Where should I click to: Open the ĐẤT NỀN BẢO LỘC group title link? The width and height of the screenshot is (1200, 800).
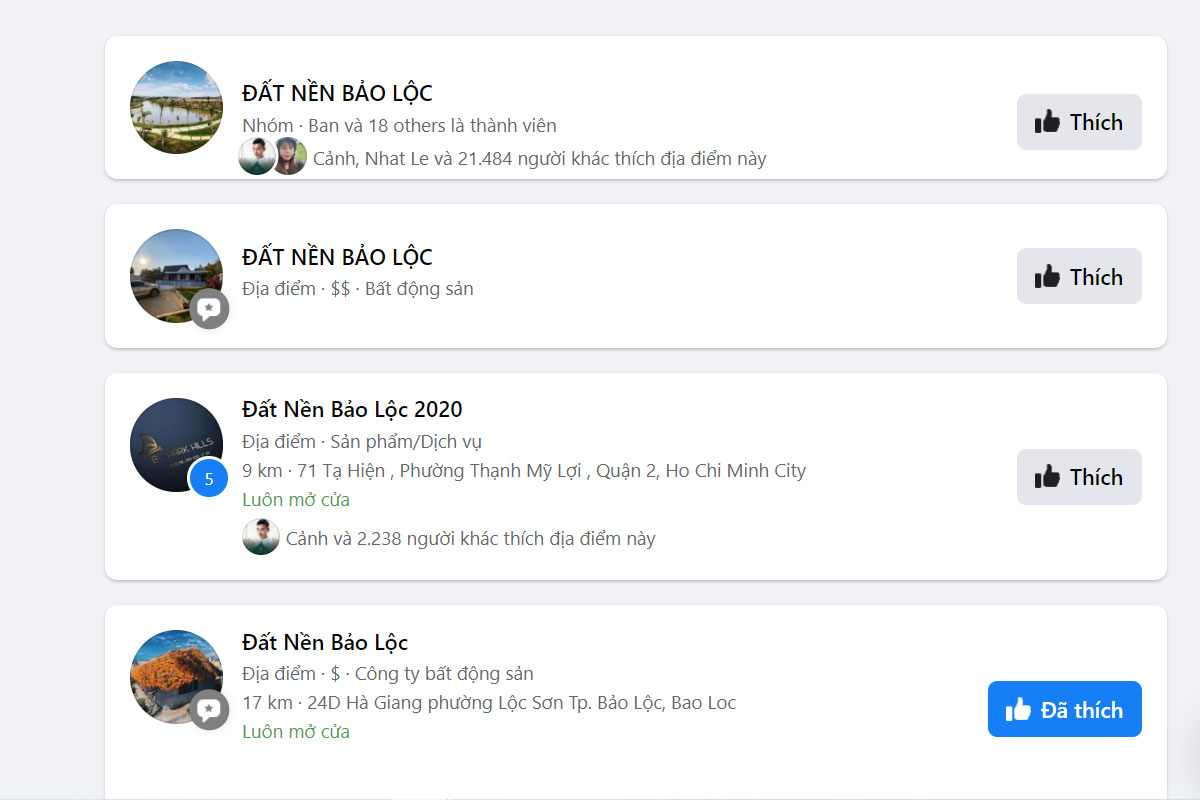(x=337, y=93)
